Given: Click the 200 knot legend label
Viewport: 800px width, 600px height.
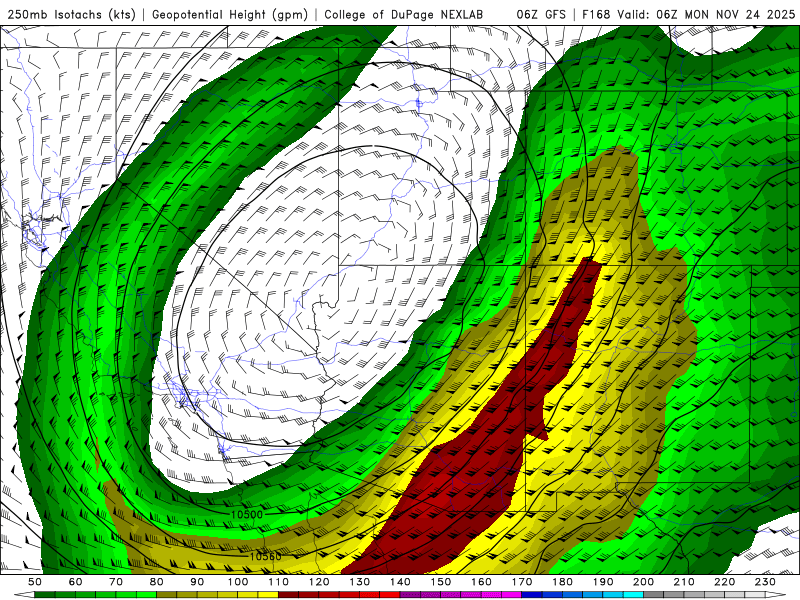Looking at the screenshot, I should pyautogui.click(x=643, y=582).
